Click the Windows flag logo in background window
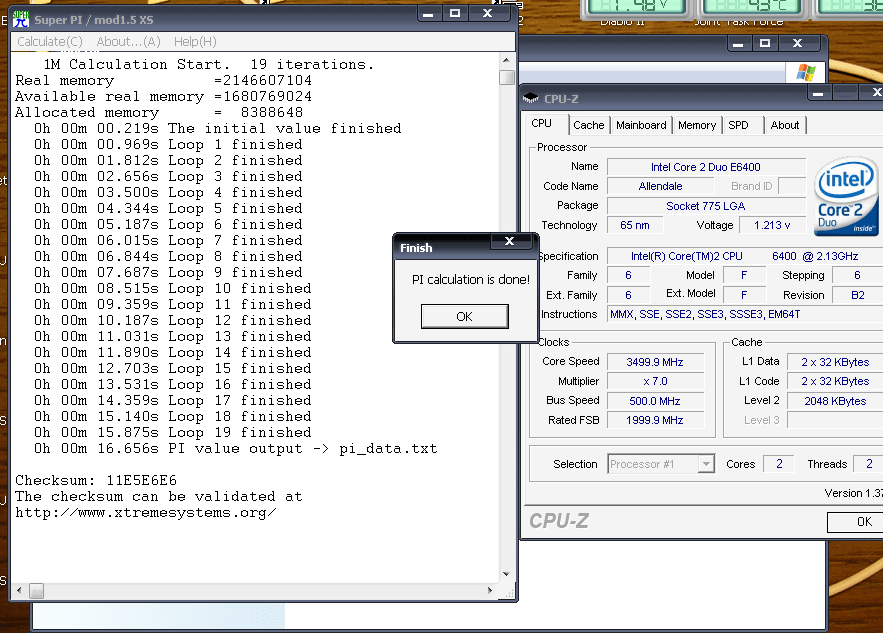Image resolution: width=883 pixels, height=633 pixels. point(806,72)
